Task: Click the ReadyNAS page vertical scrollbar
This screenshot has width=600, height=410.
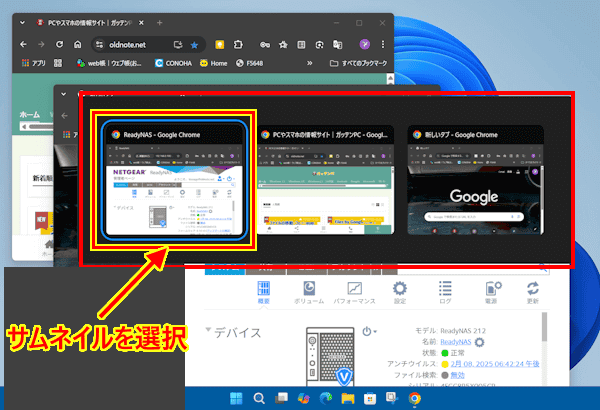Action: click(x=544, y=327)
